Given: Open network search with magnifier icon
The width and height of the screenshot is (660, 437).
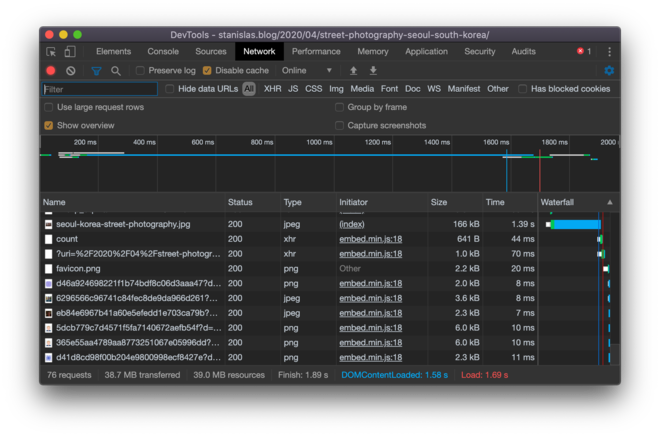Looking at the screenshot, I should point(116,71).
